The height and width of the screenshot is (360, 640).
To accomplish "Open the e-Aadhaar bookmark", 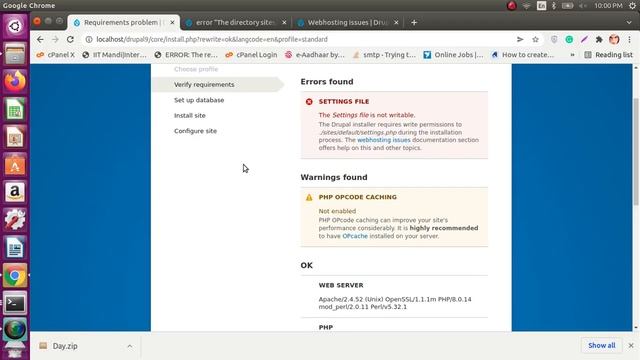I will [315, 55].
